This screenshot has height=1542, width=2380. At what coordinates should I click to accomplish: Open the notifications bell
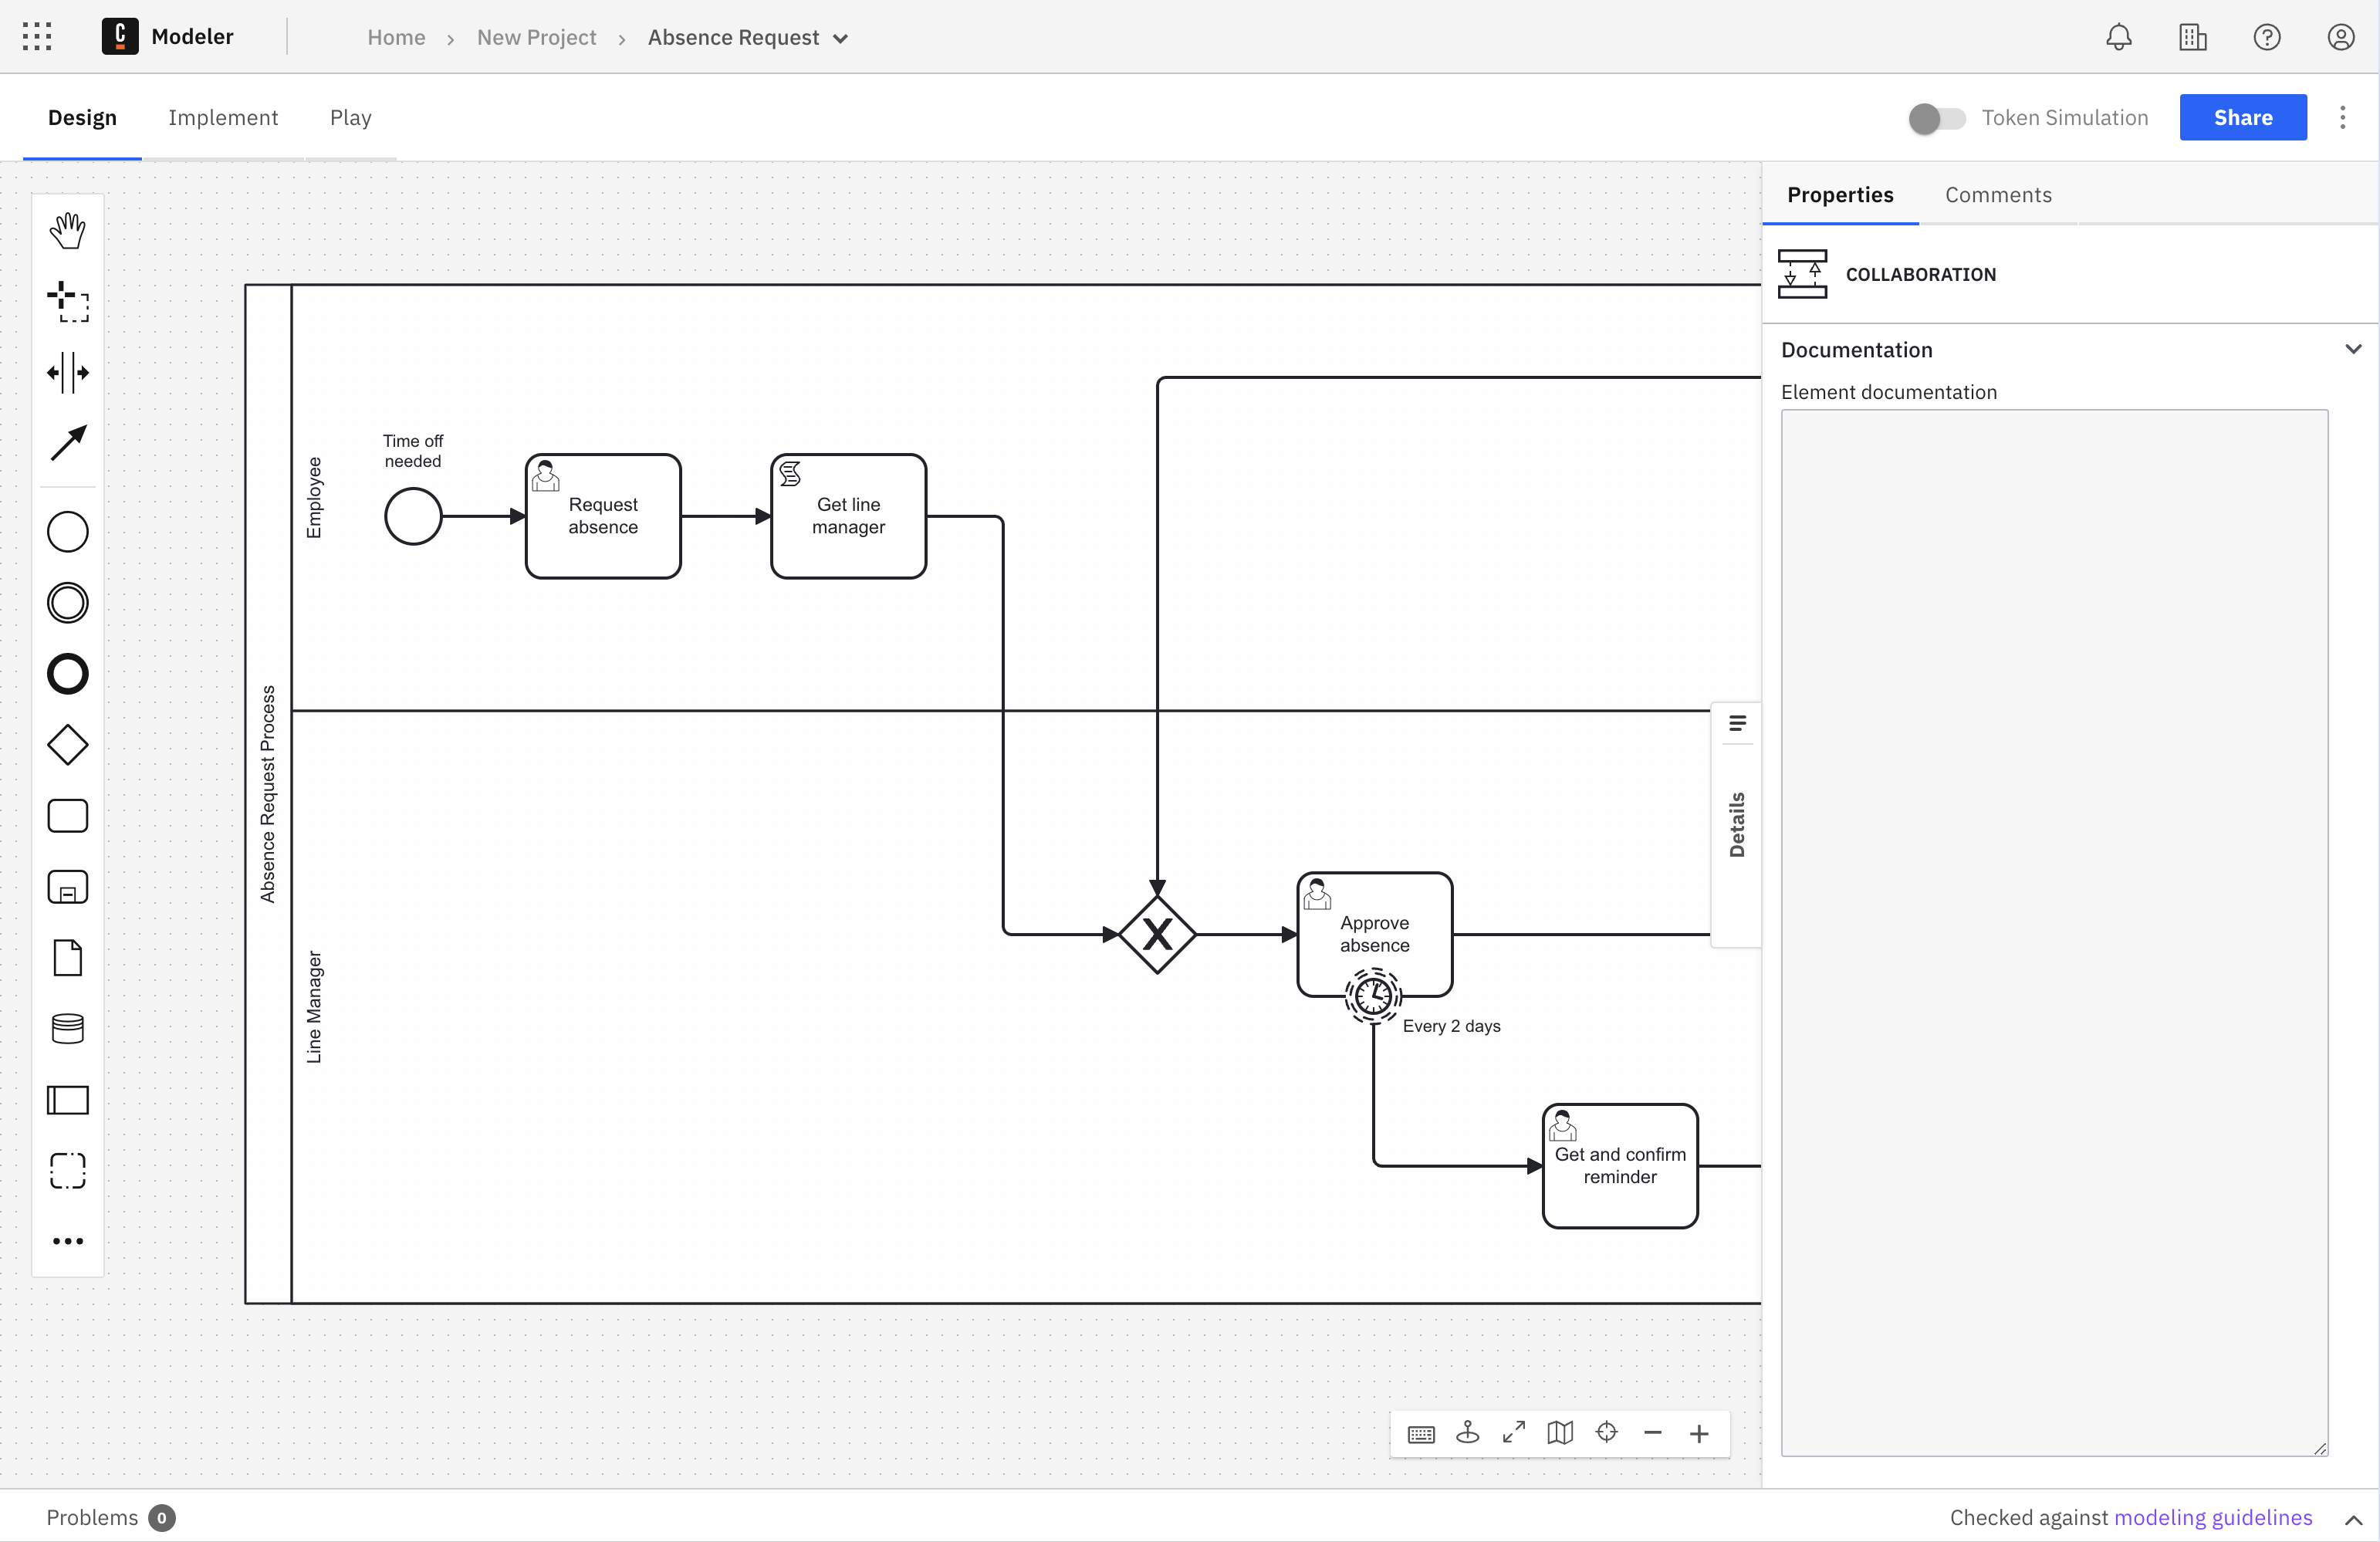[x=2118, y=37]
